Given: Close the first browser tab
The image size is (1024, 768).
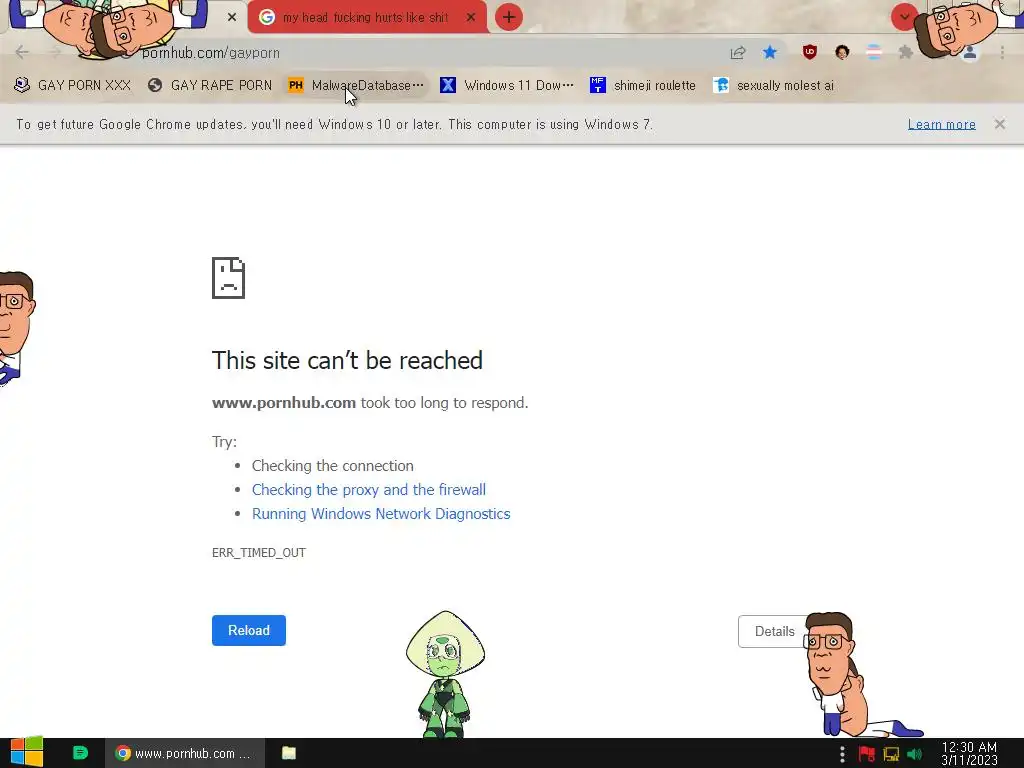Looking at the screenshot, I should point(232,17).
